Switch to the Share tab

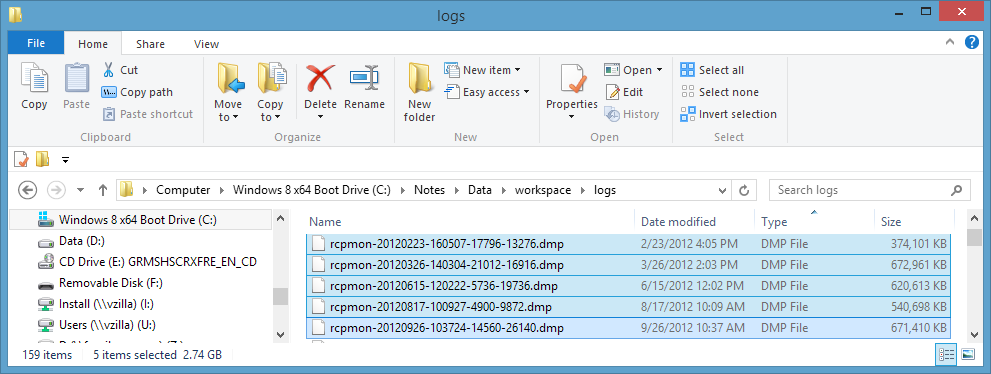coord(150,44)
